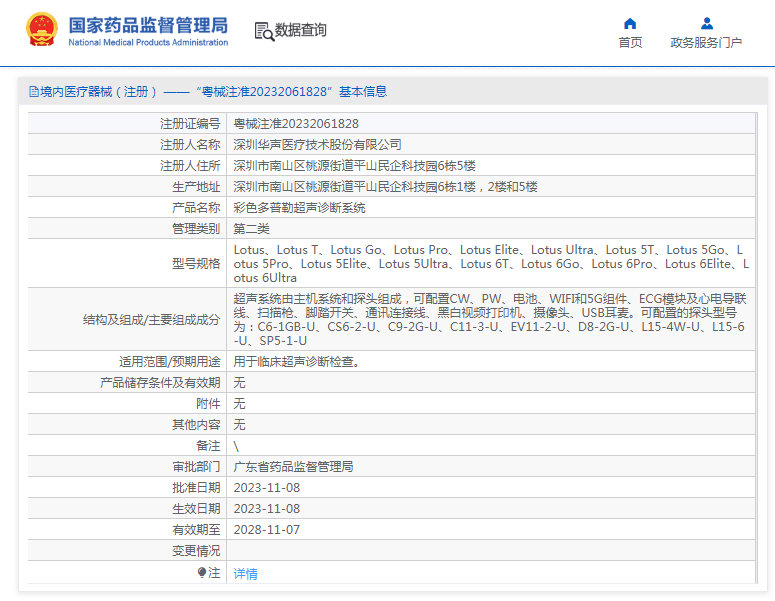This screenshot has height=601, width=775.
Task: Click the backslash value in 备注 row
Action: (x=236, y=446)
